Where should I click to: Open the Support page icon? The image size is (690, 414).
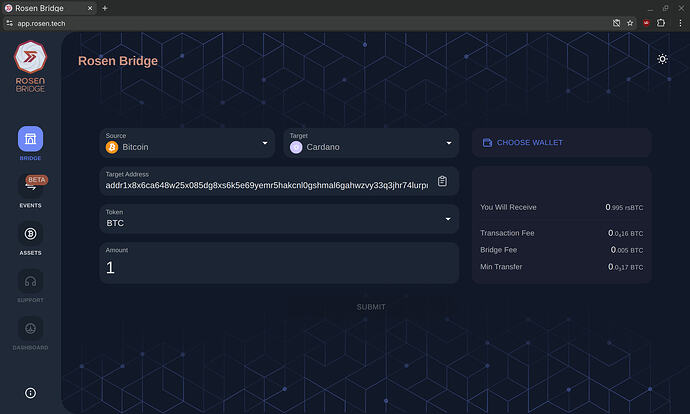point(30,282)
